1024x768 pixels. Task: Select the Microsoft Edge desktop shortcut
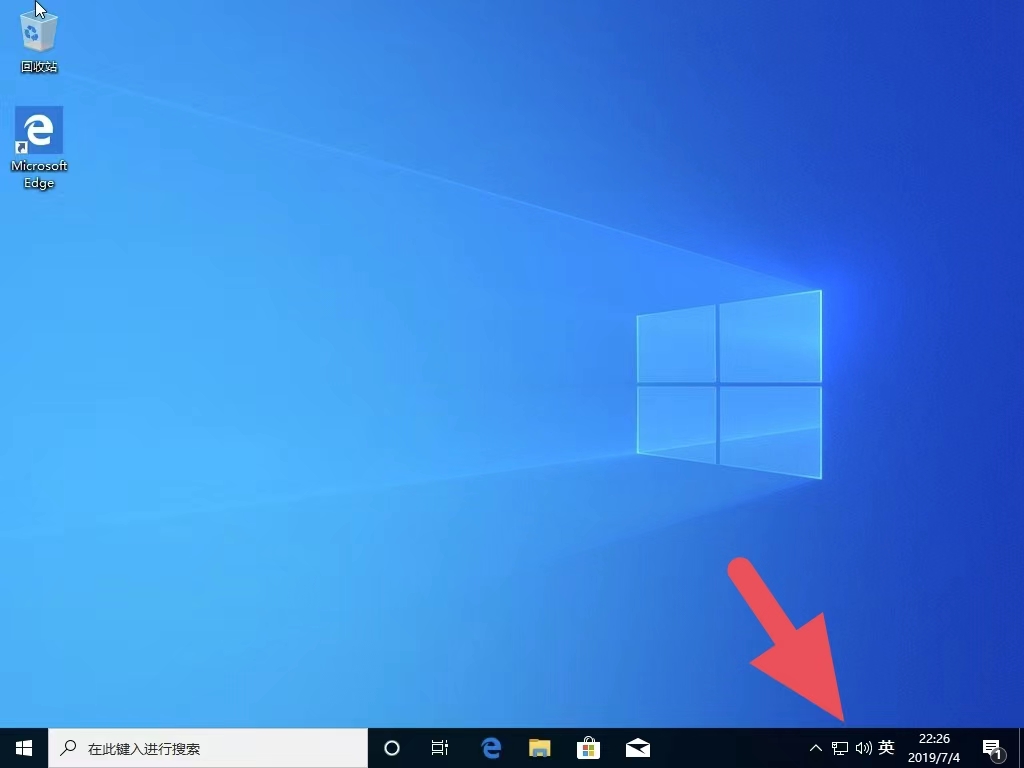coord(39,148)
